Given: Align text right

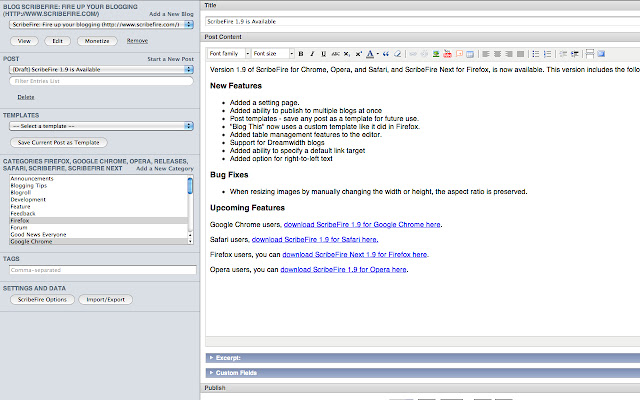Looking at the screenshot, I should (509, 54).
